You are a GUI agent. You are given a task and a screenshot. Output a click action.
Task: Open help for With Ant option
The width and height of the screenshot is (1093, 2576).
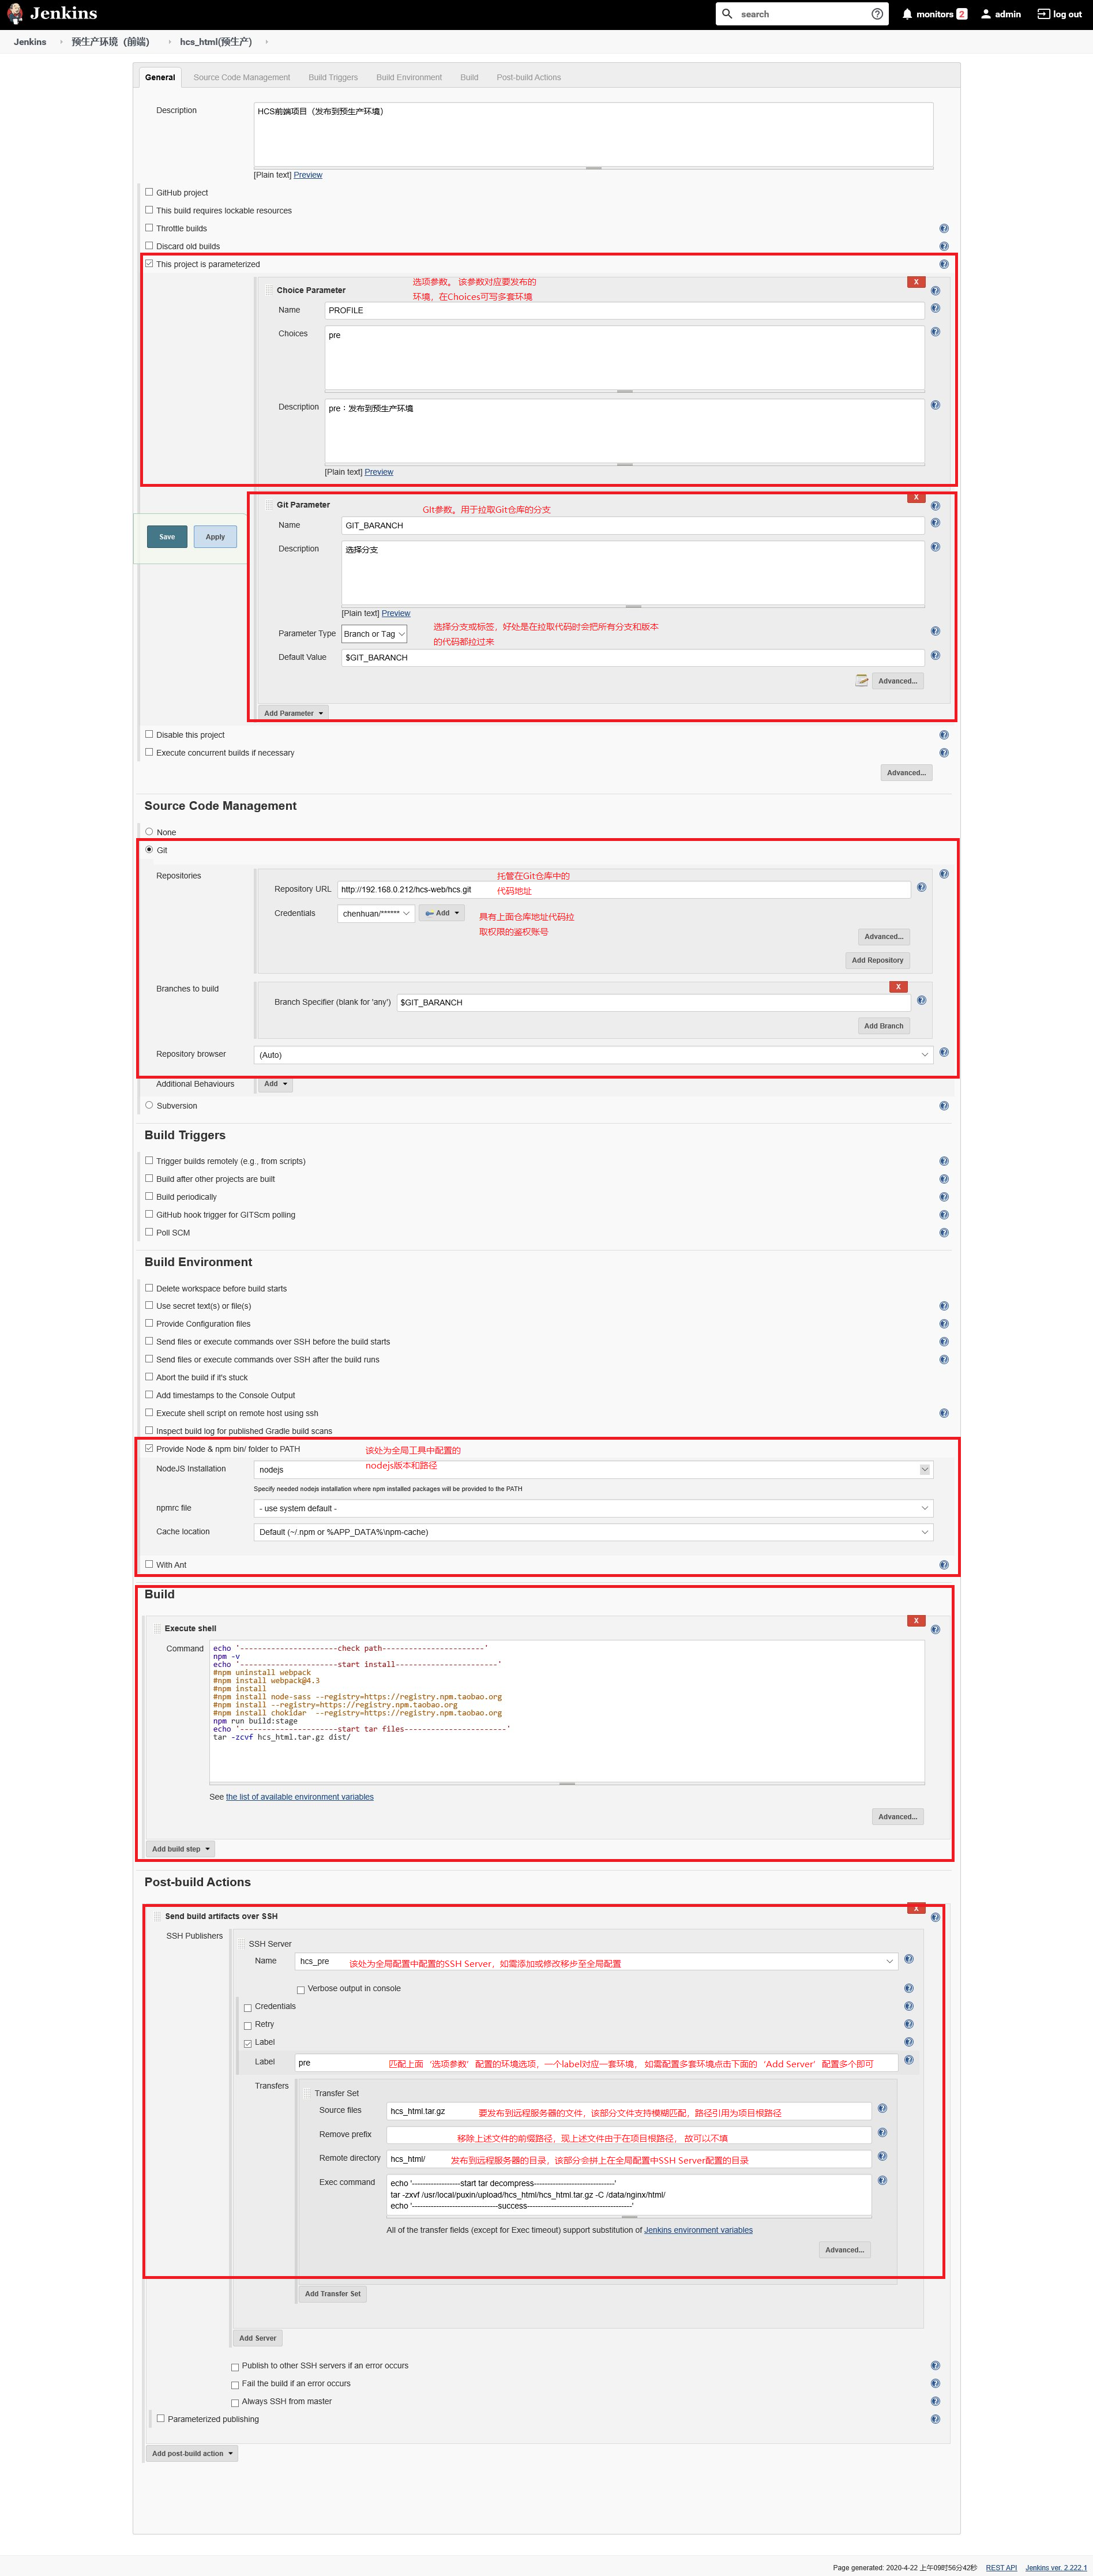pyautogui.click(x=943, y=1565)
